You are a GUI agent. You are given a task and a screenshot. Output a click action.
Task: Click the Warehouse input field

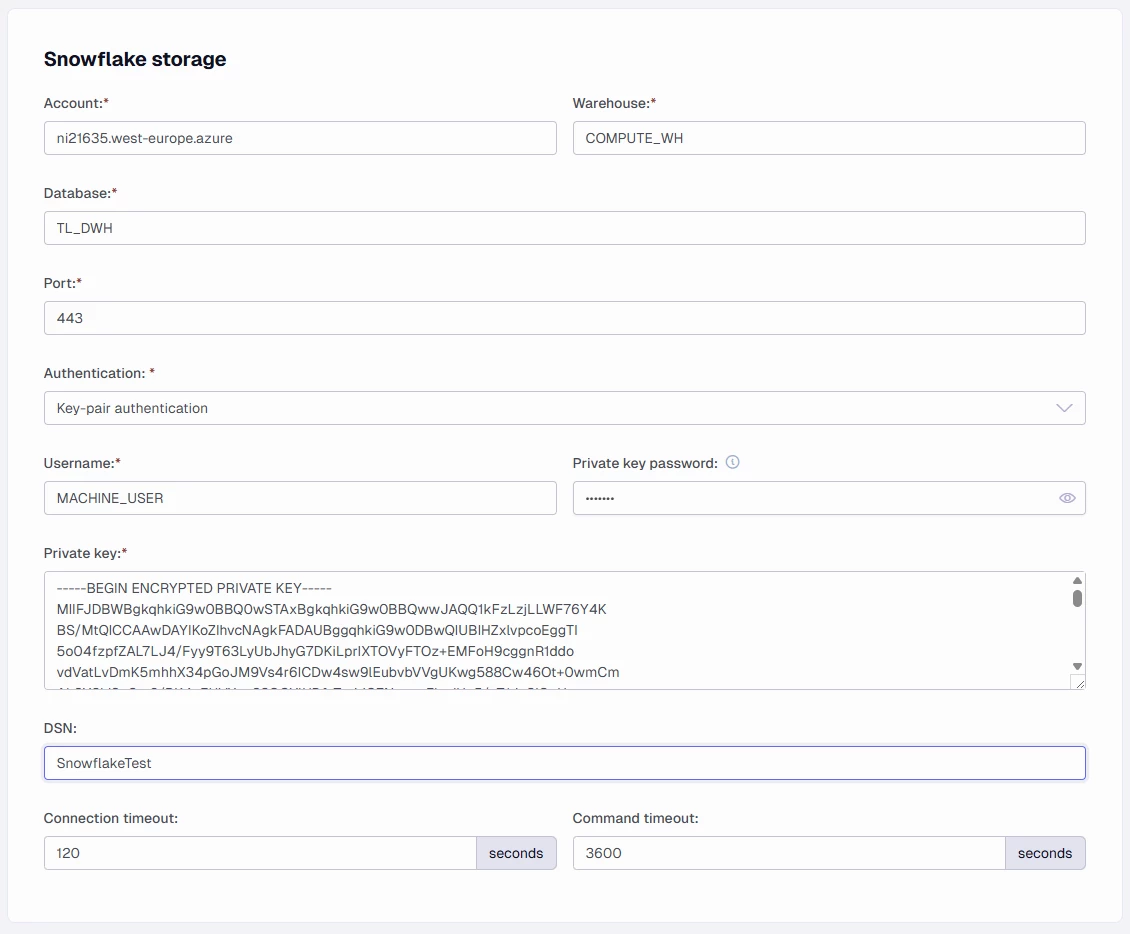point(829,138)
